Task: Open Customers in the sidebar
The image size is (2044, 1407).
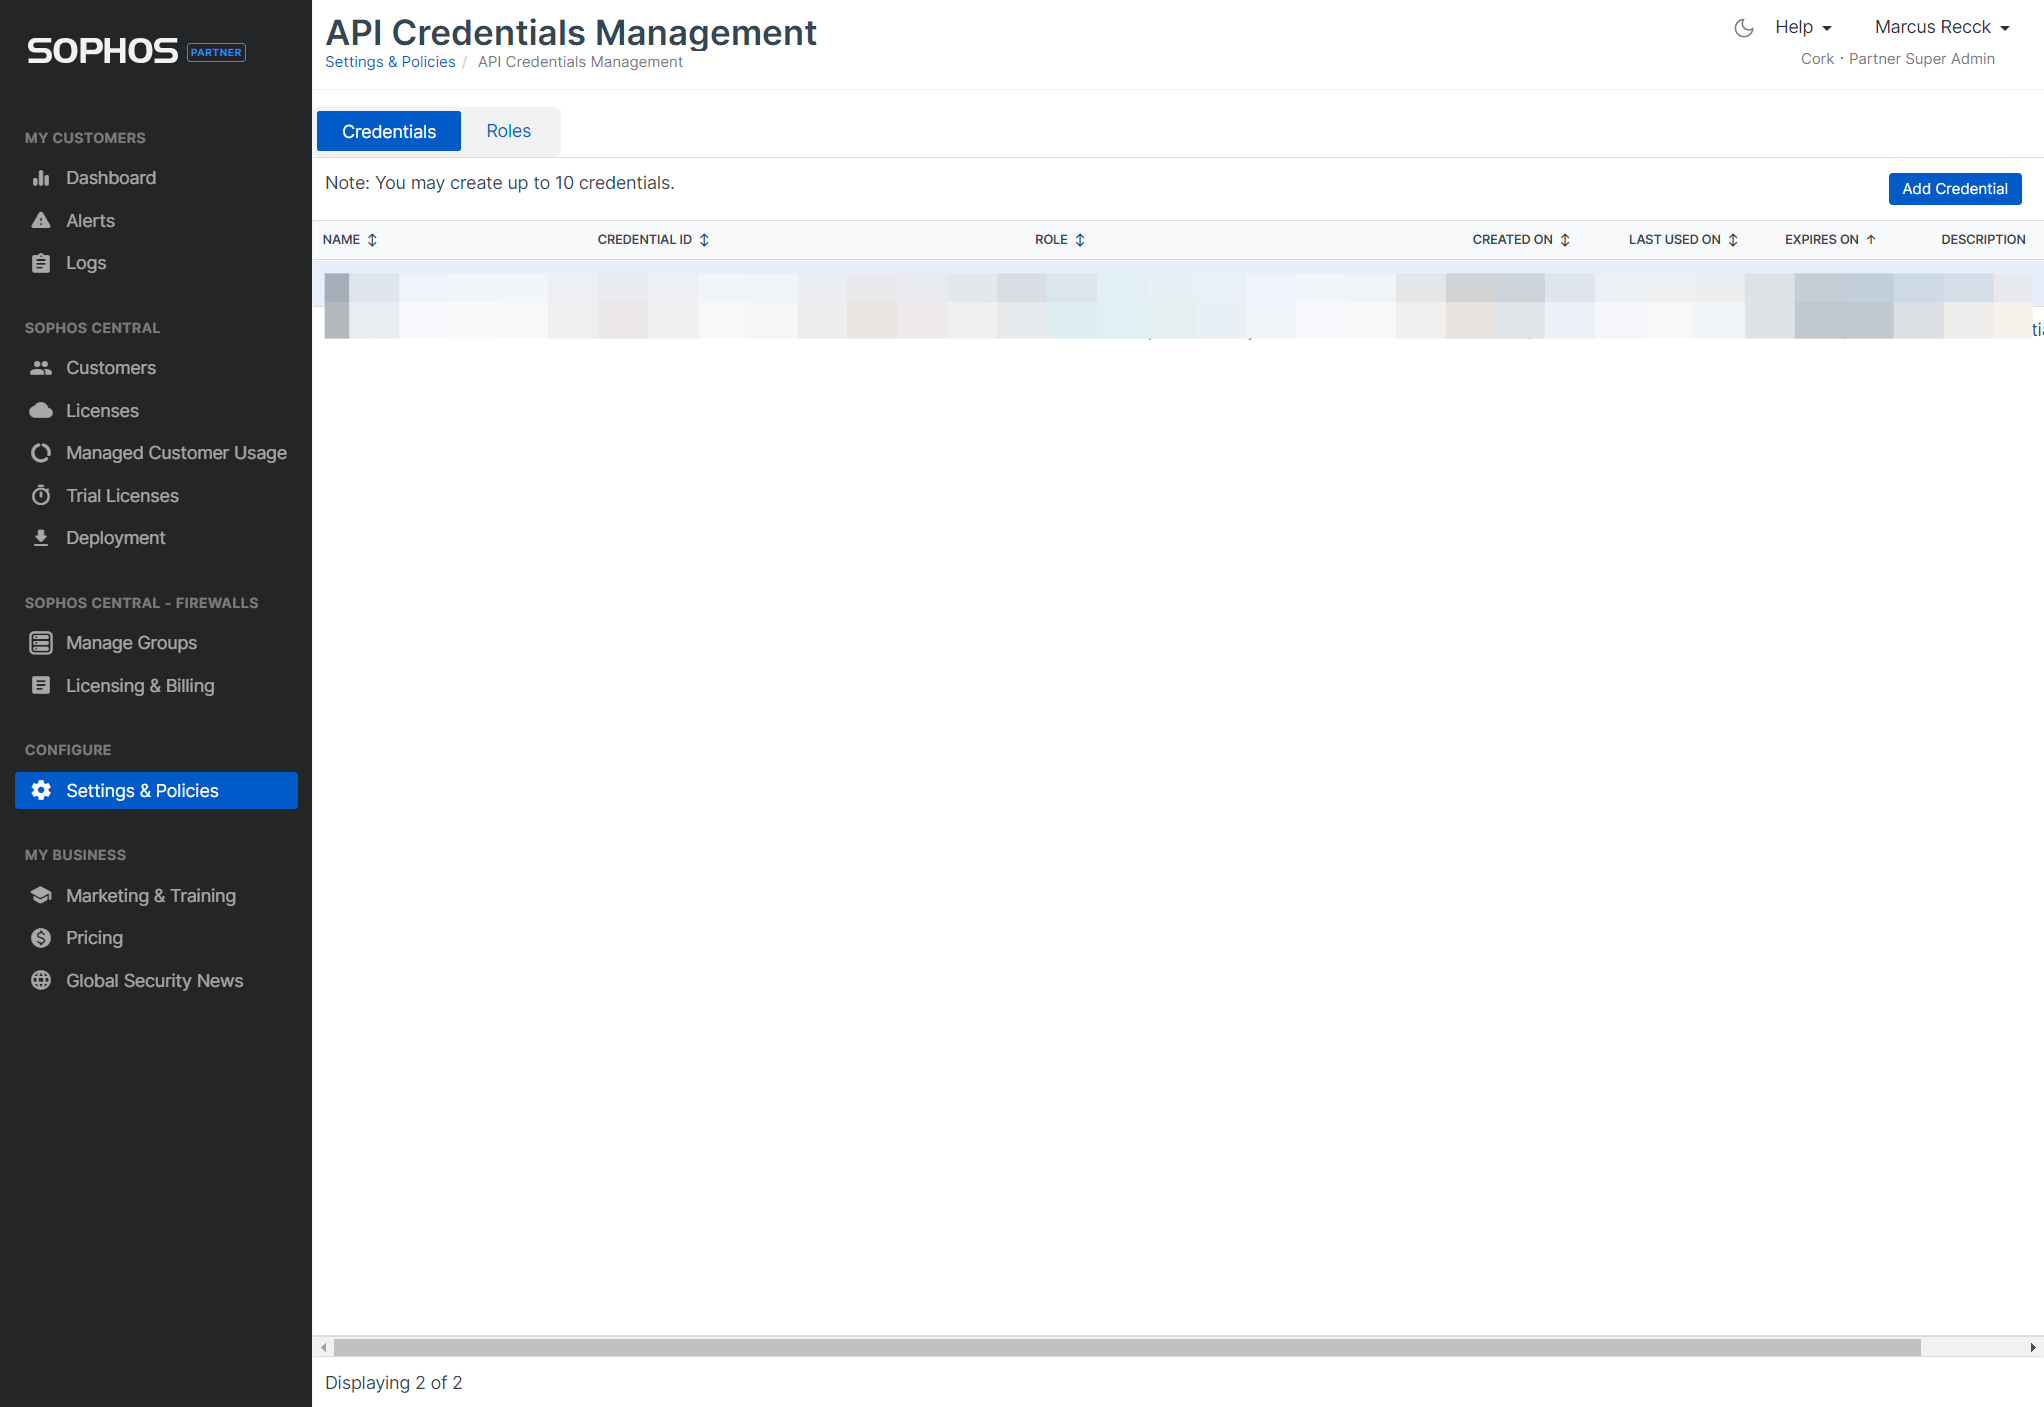Action: (111, 368)
